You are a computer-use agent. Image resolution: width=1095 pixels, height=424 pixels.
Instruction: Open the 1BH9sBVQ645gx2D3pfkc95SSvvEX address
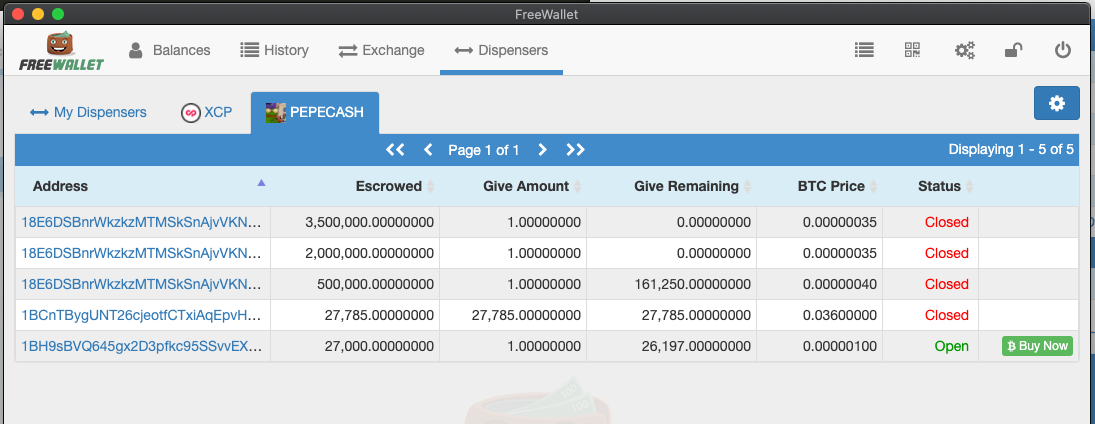pos(142,346)
